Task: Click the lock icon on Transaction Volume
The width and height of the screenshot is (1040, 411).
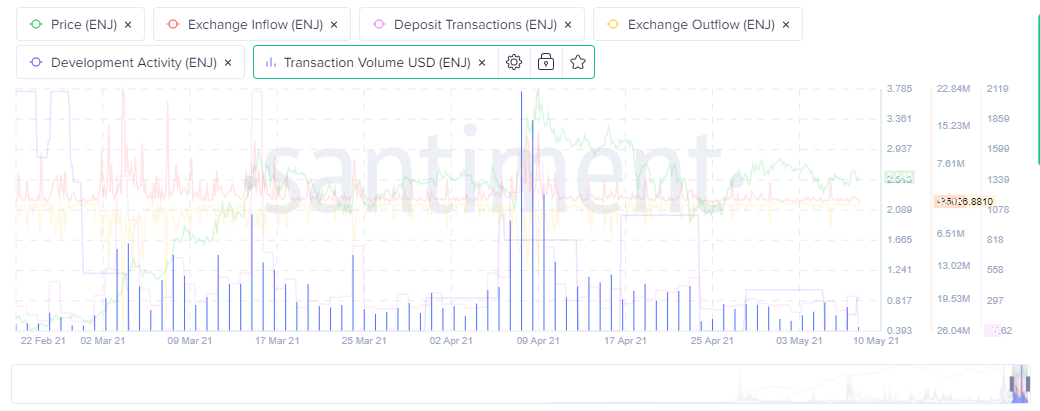Action: pyautogui.click(x=546, y=62)
